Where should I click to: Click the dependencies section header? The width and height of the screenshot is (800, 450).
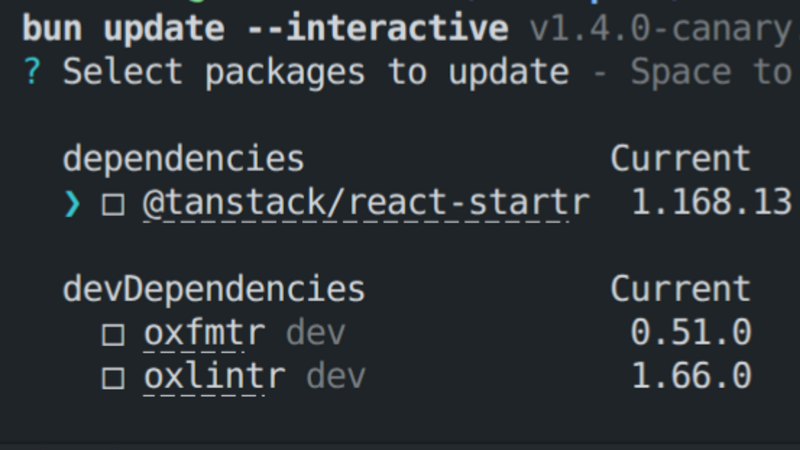pyautogui.click(x=184, y=160)
